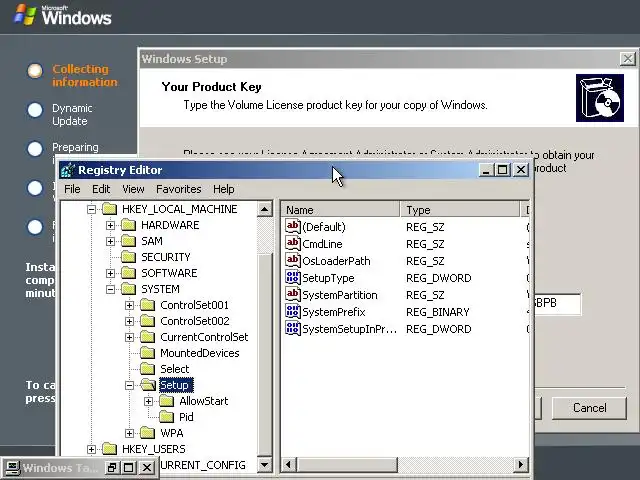Viewport: 640px width, 480px height.
Task: Select the SystemSetupInPr... value name
Action: [x=349, y=329]
